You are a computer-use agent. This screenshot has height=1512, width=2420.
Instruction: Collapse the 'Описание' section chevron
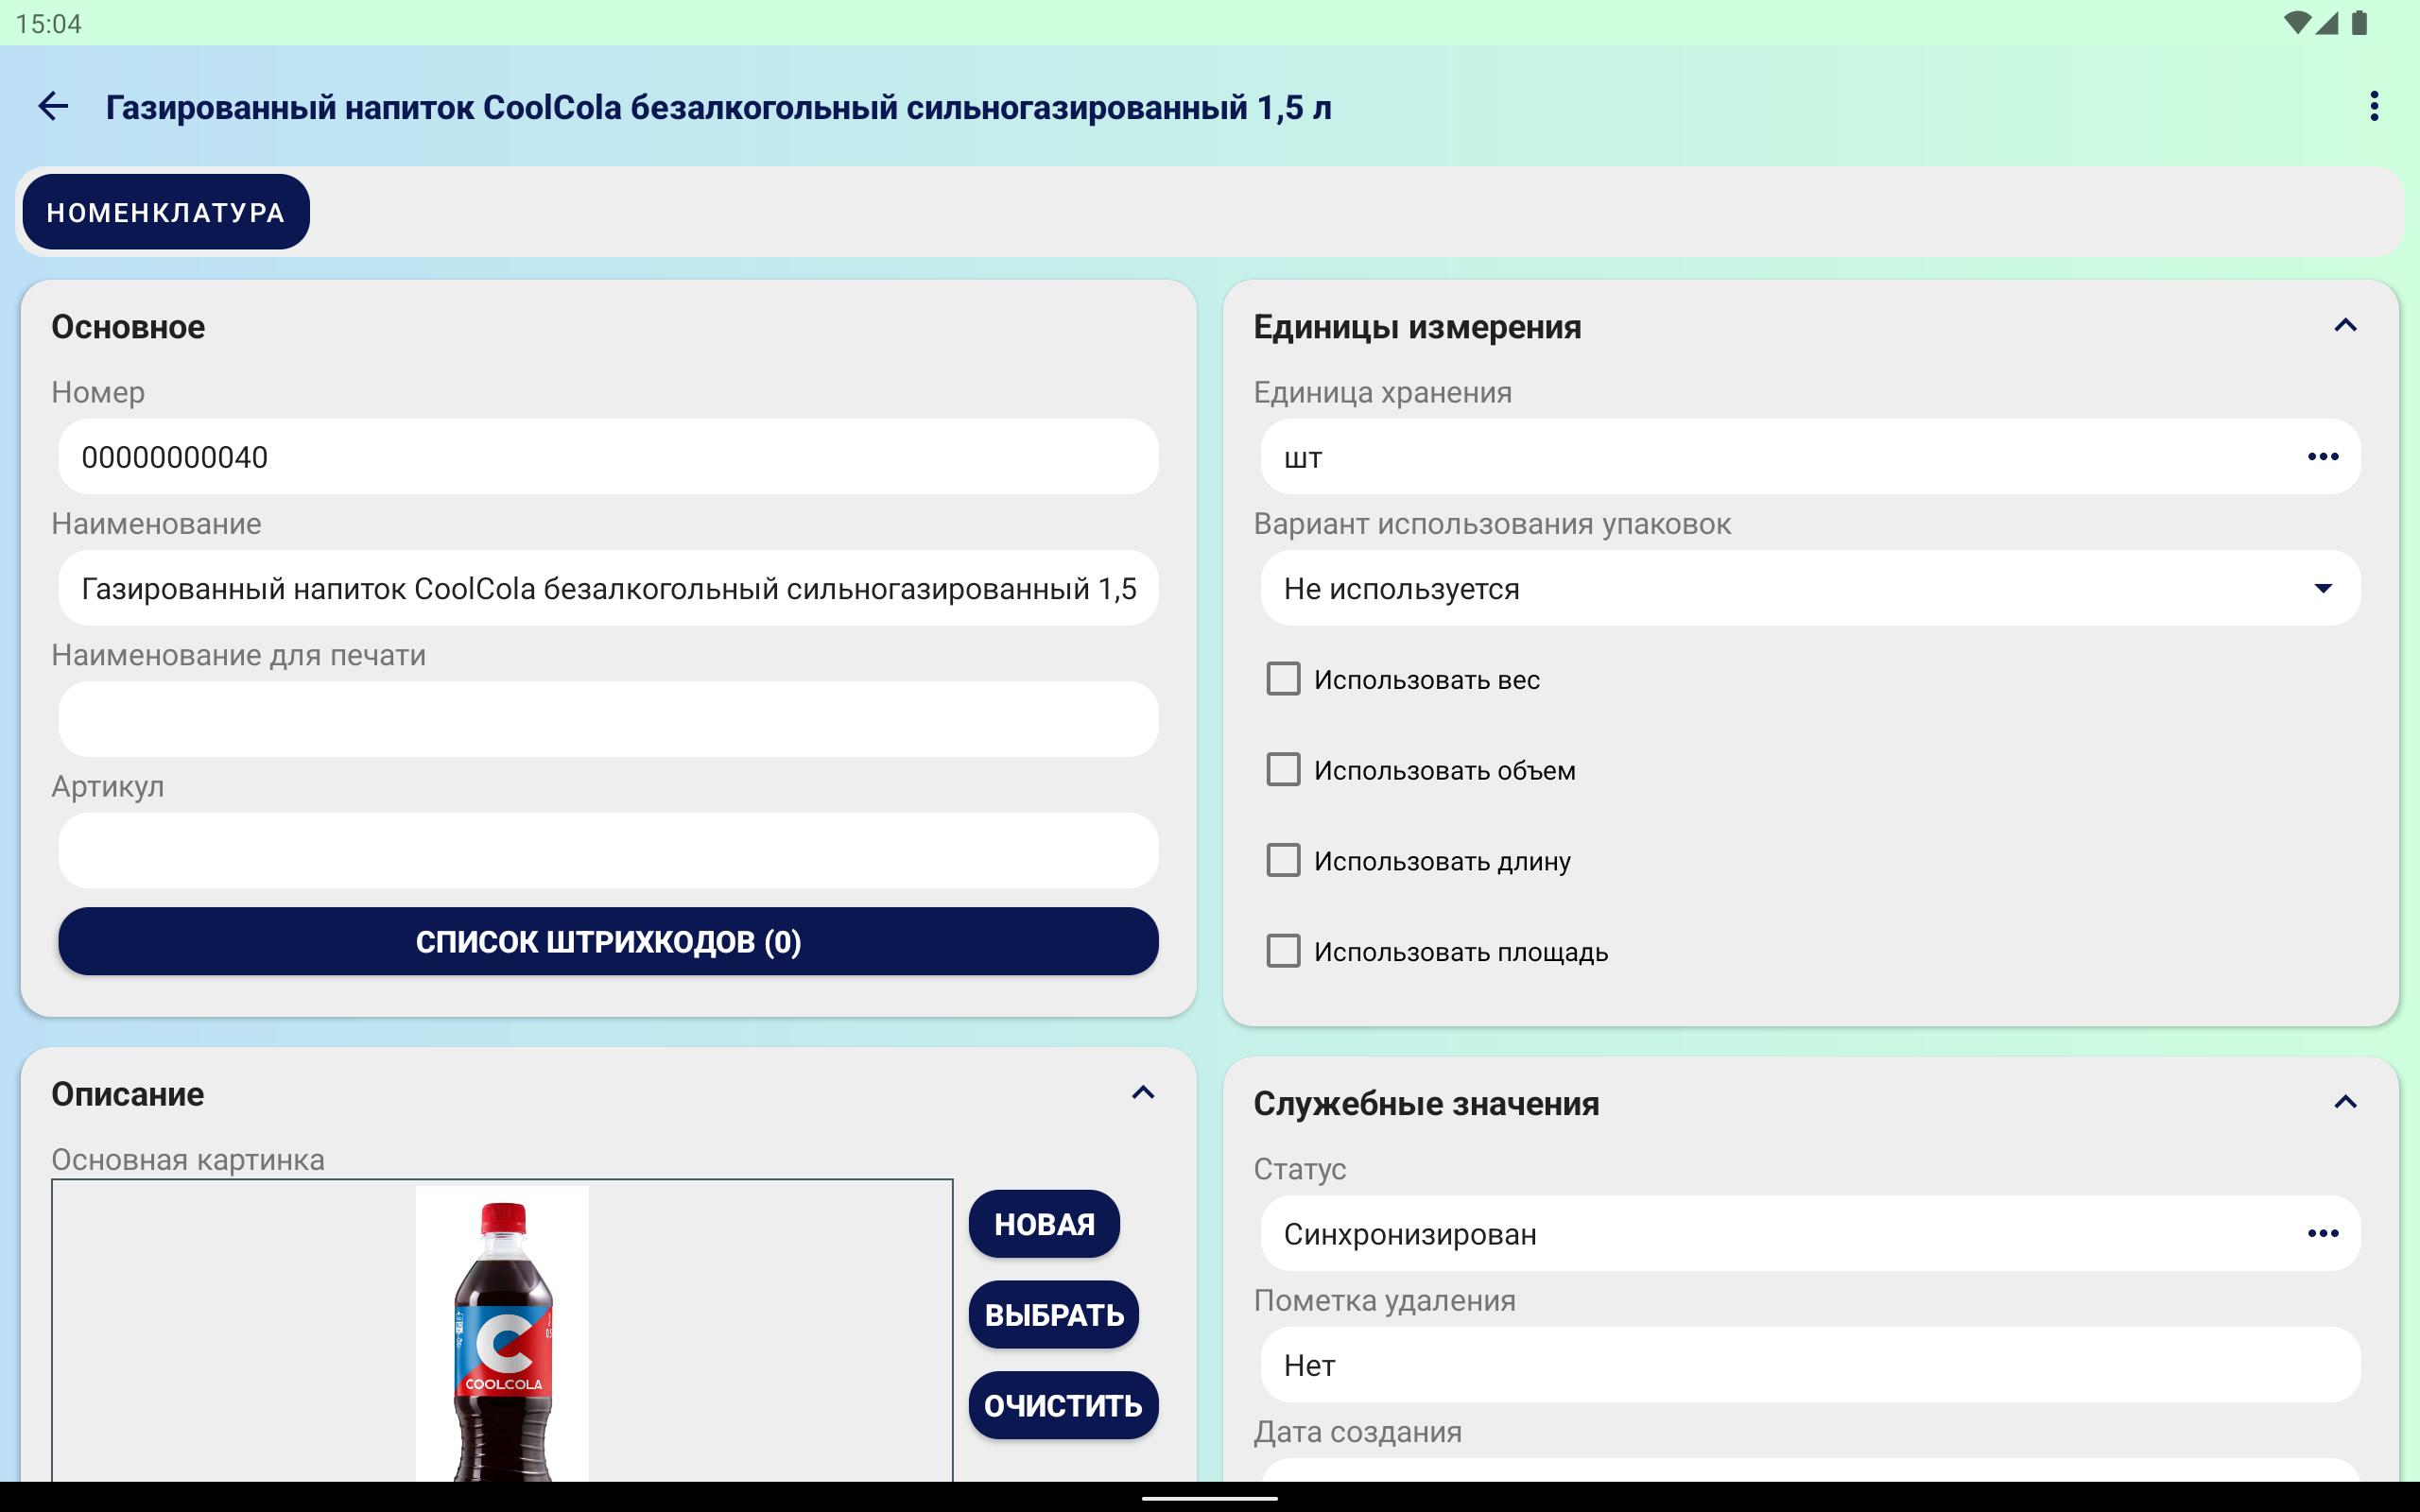coord(1143,1093)
